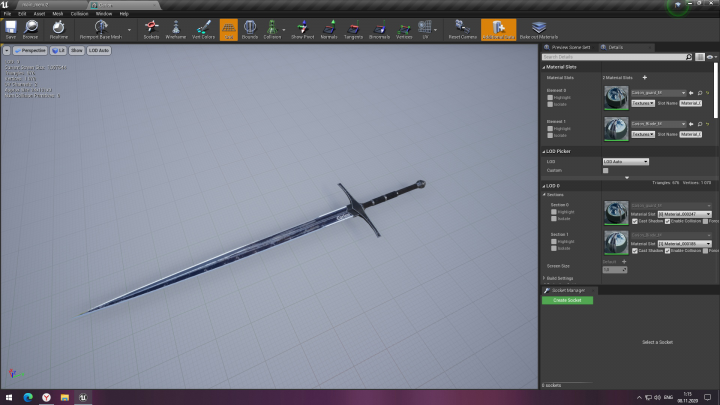The height and width of the screenshot is (405, 720).
Task: Toggle Tangents display
Action: pyautogui.click(x=353, y=30)
